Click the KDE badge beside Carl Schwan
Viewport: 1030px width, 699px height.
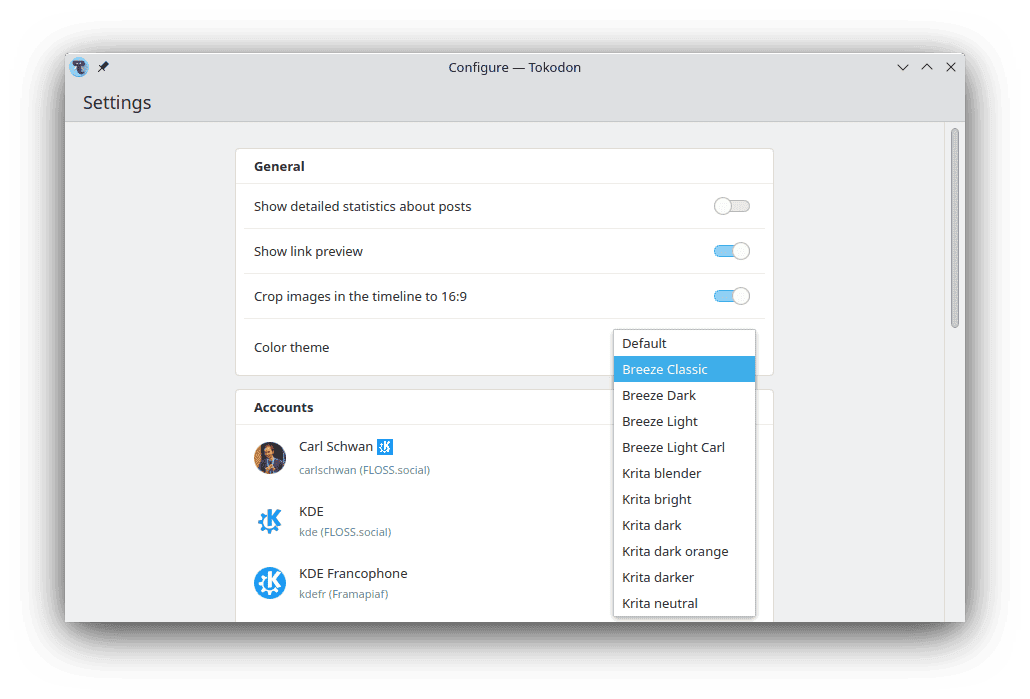(385, 447)
